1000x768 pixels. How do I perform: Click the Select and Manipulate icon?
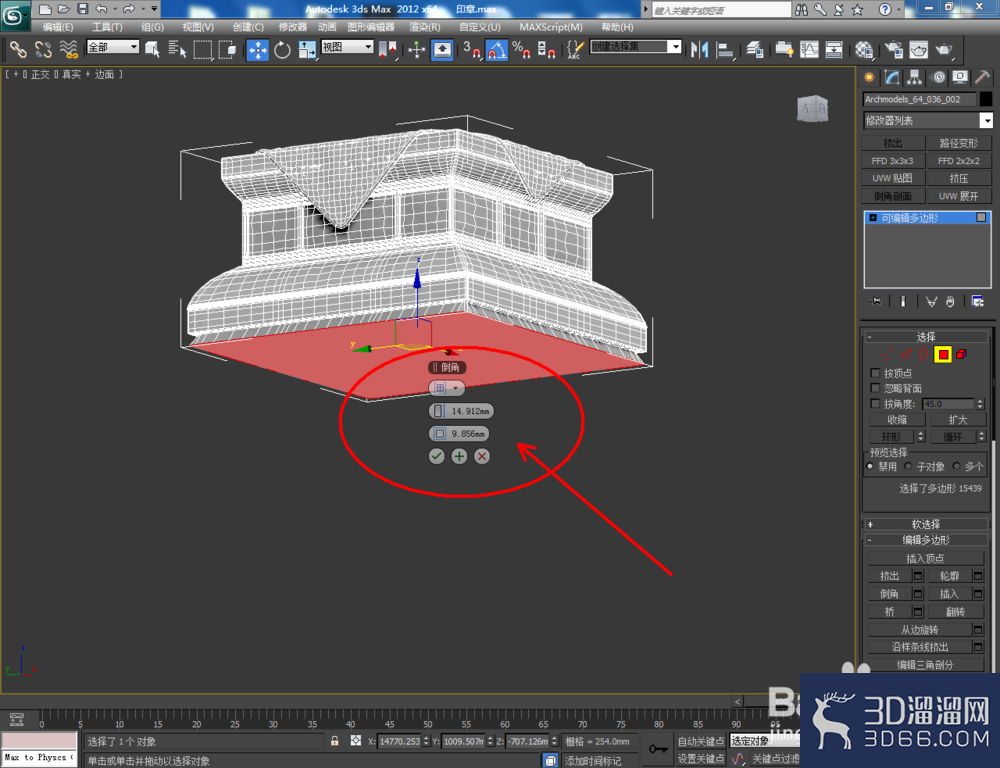(416, 50)
